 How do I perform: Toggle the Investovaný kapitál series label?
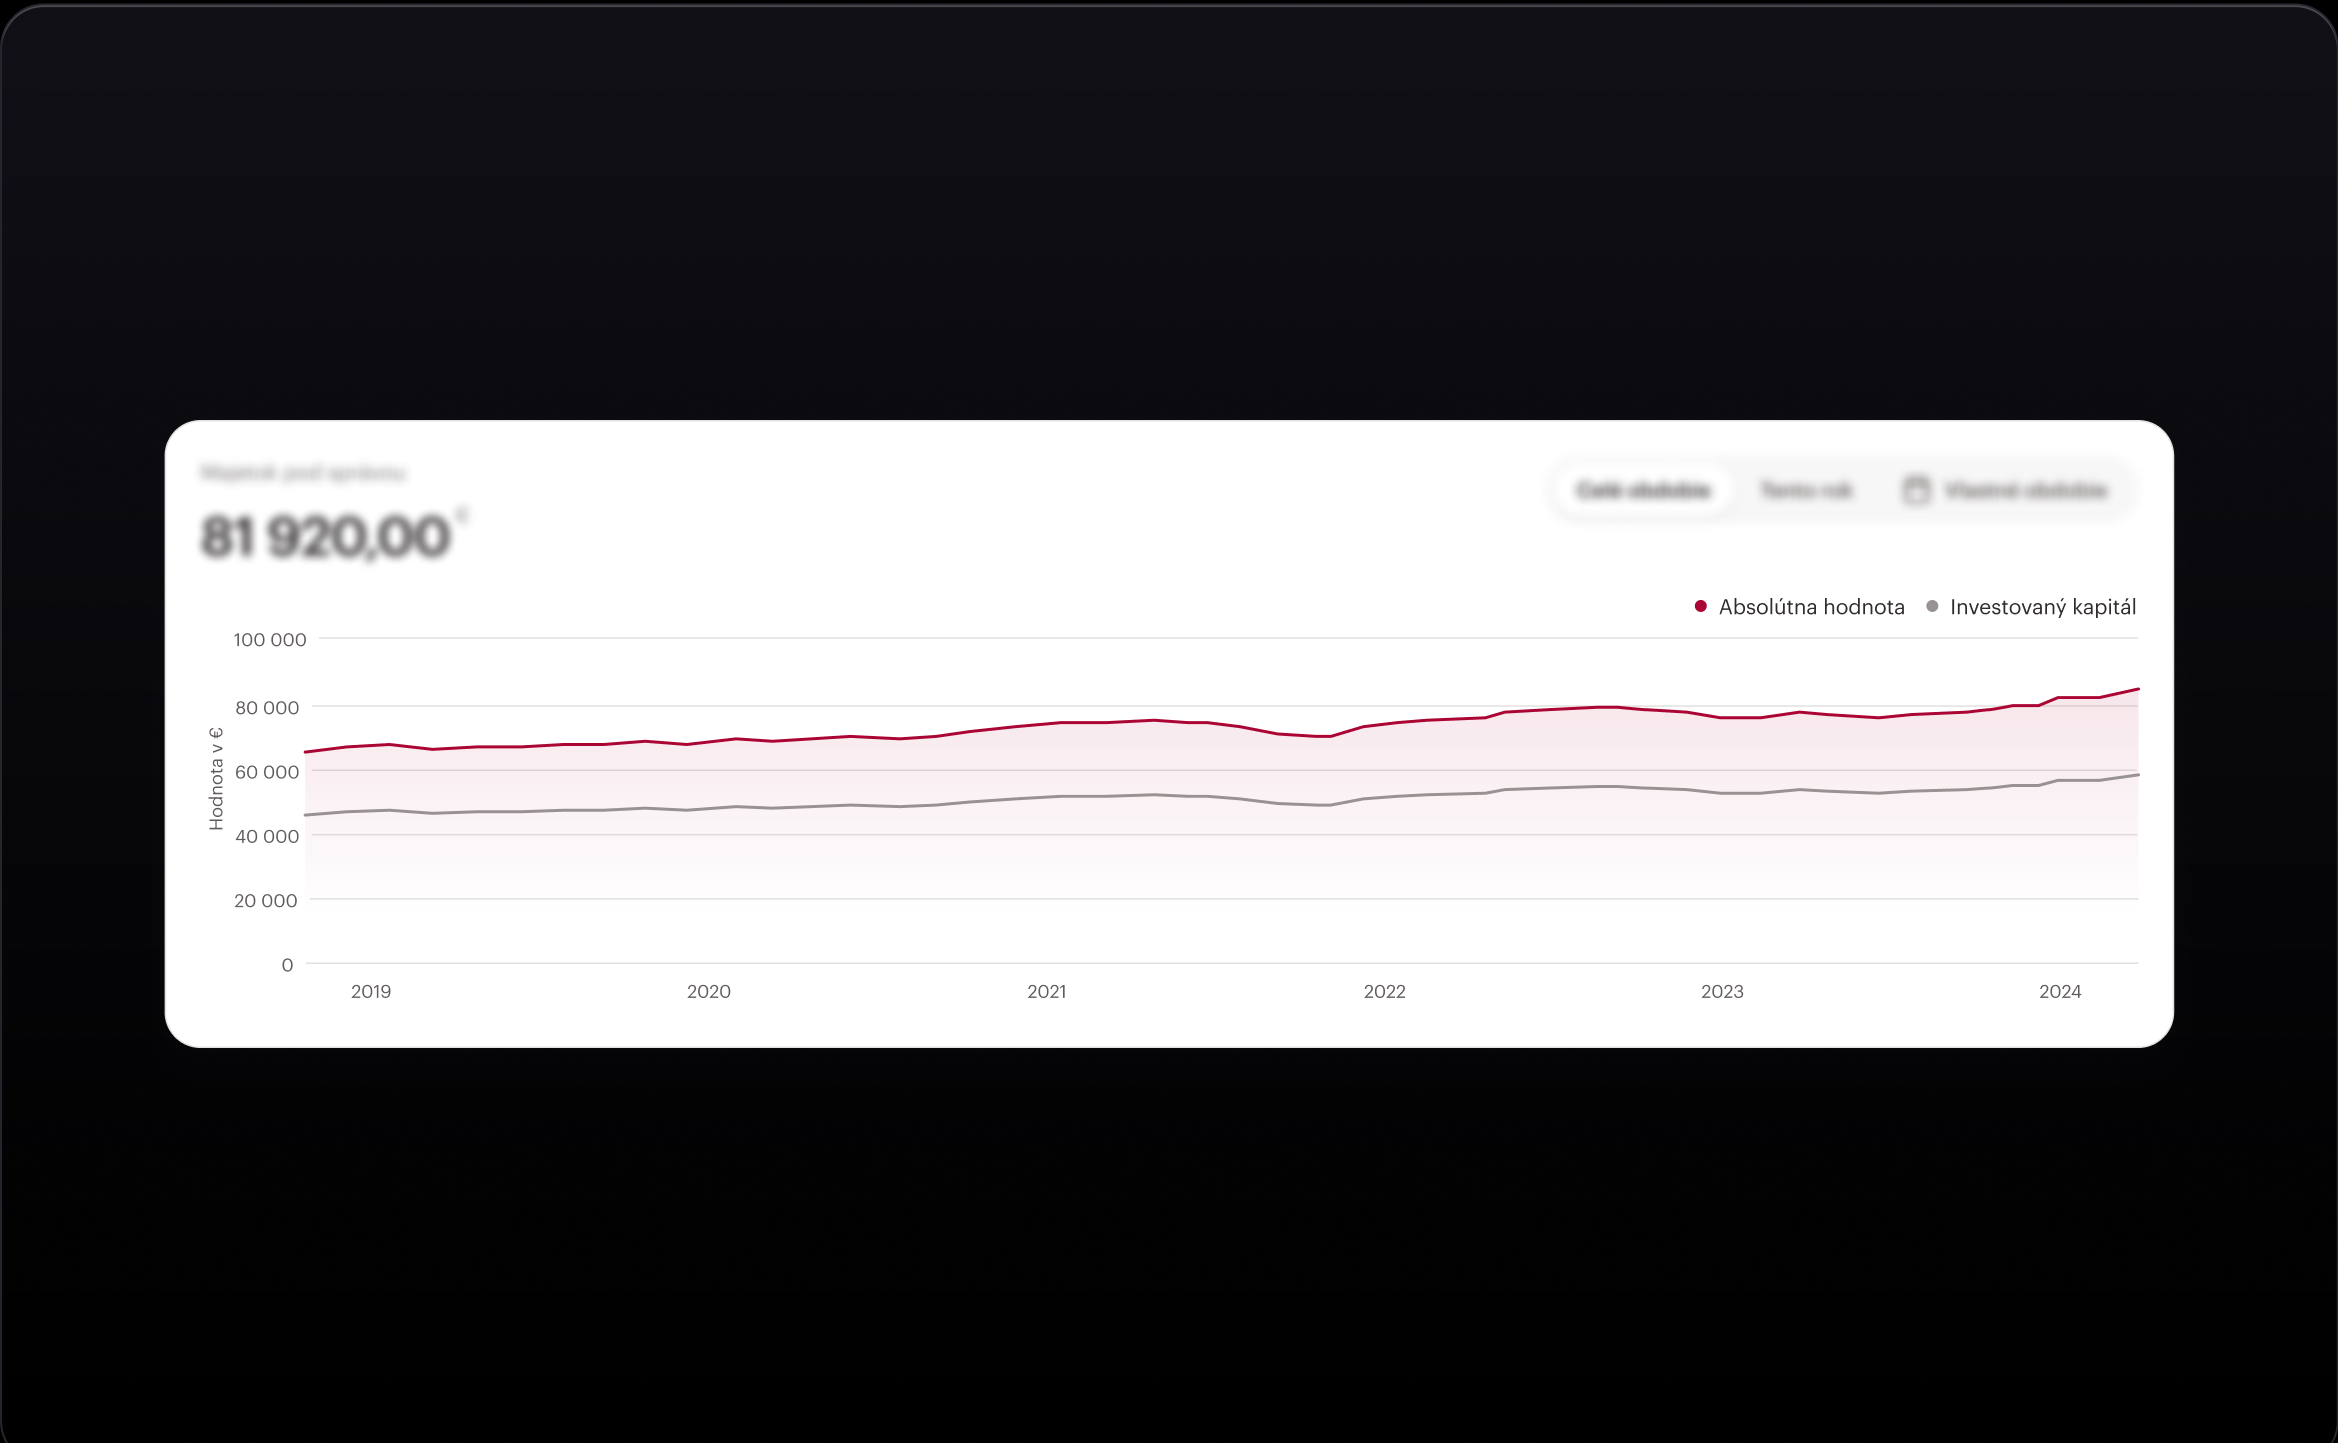tap(2042, 607)
